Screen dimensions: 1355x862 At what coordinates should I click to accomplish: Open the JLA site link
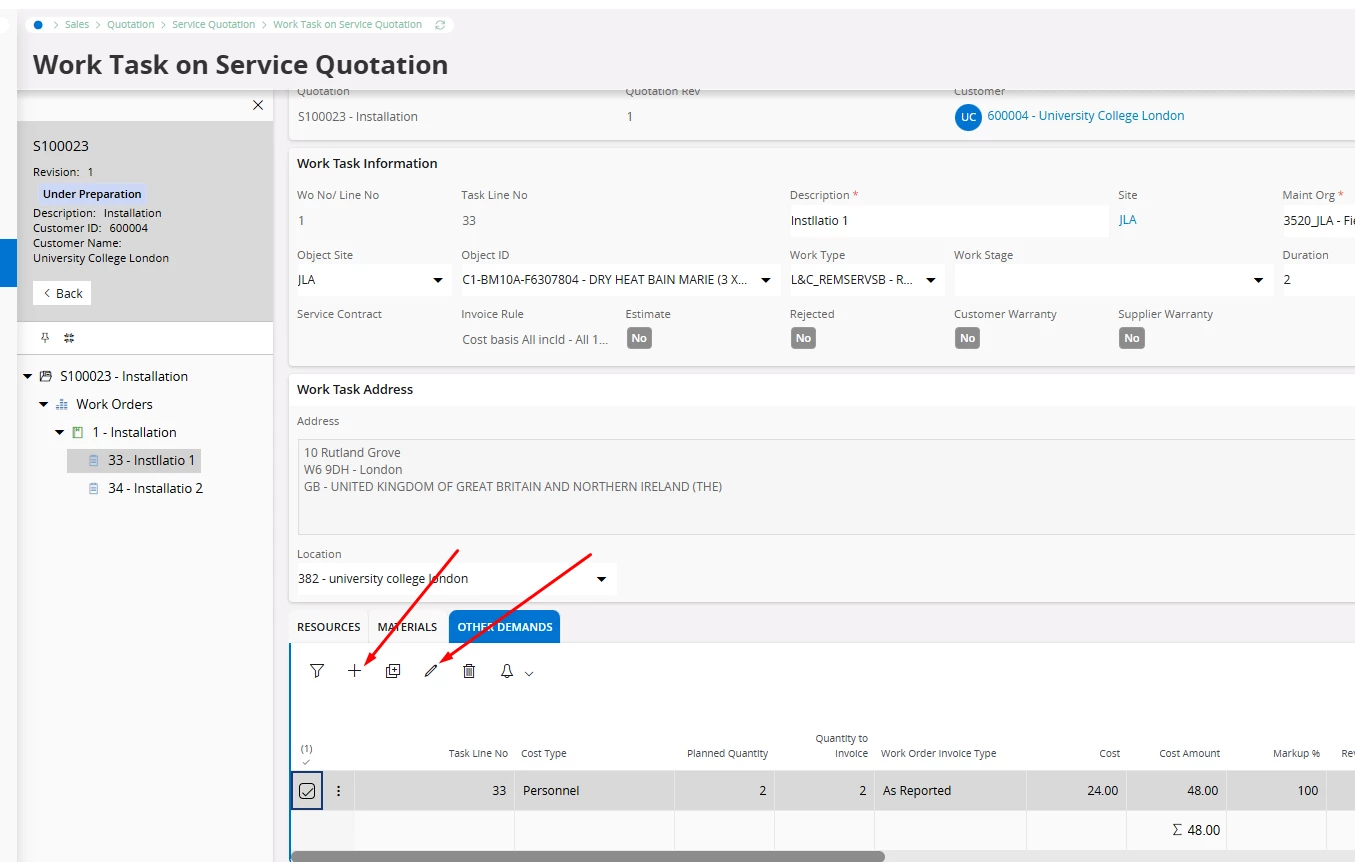(x=1128, y=220)
